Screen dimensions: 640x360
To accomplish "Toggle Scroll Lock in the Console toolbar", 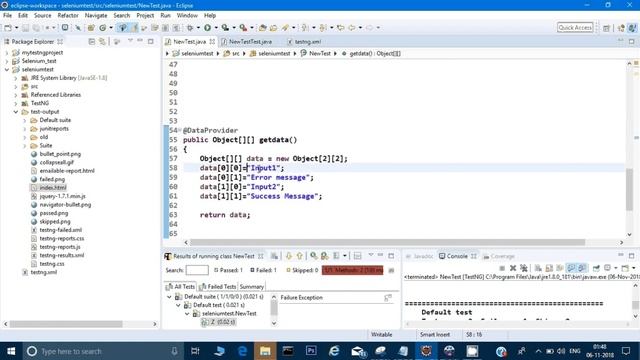I will pyautogui.click(x=549, y=268).
